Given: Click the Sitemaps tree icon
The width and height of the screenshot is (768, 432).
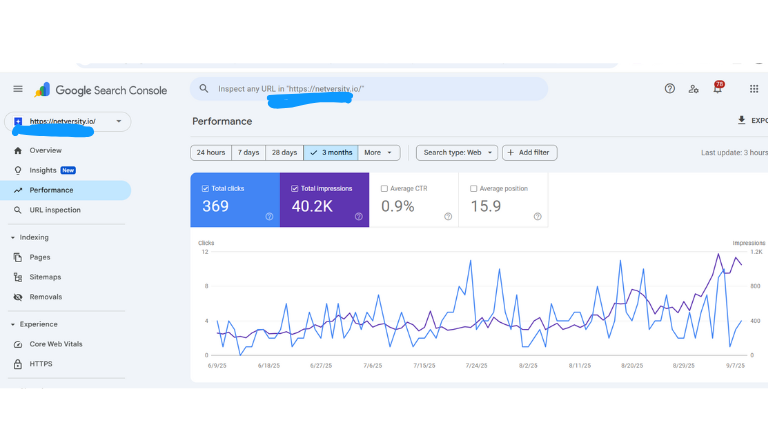Looking at the screenshot, I should tap(18, 277).
